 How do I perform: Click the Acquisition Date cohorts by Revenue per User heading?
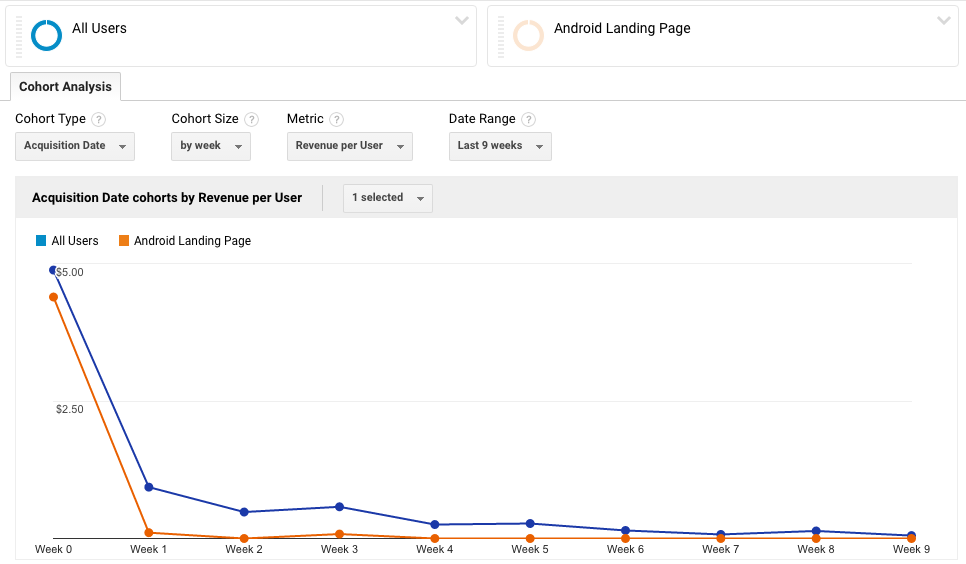coord(167,198)
